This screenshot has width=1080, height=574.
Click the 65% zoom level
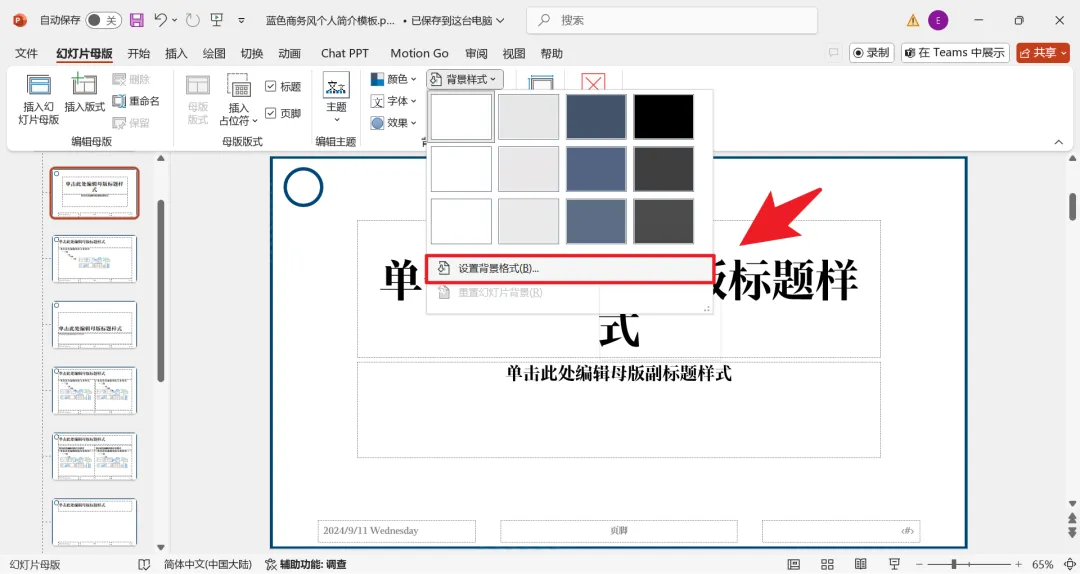pyautogui.click(x=1043, y=564)
